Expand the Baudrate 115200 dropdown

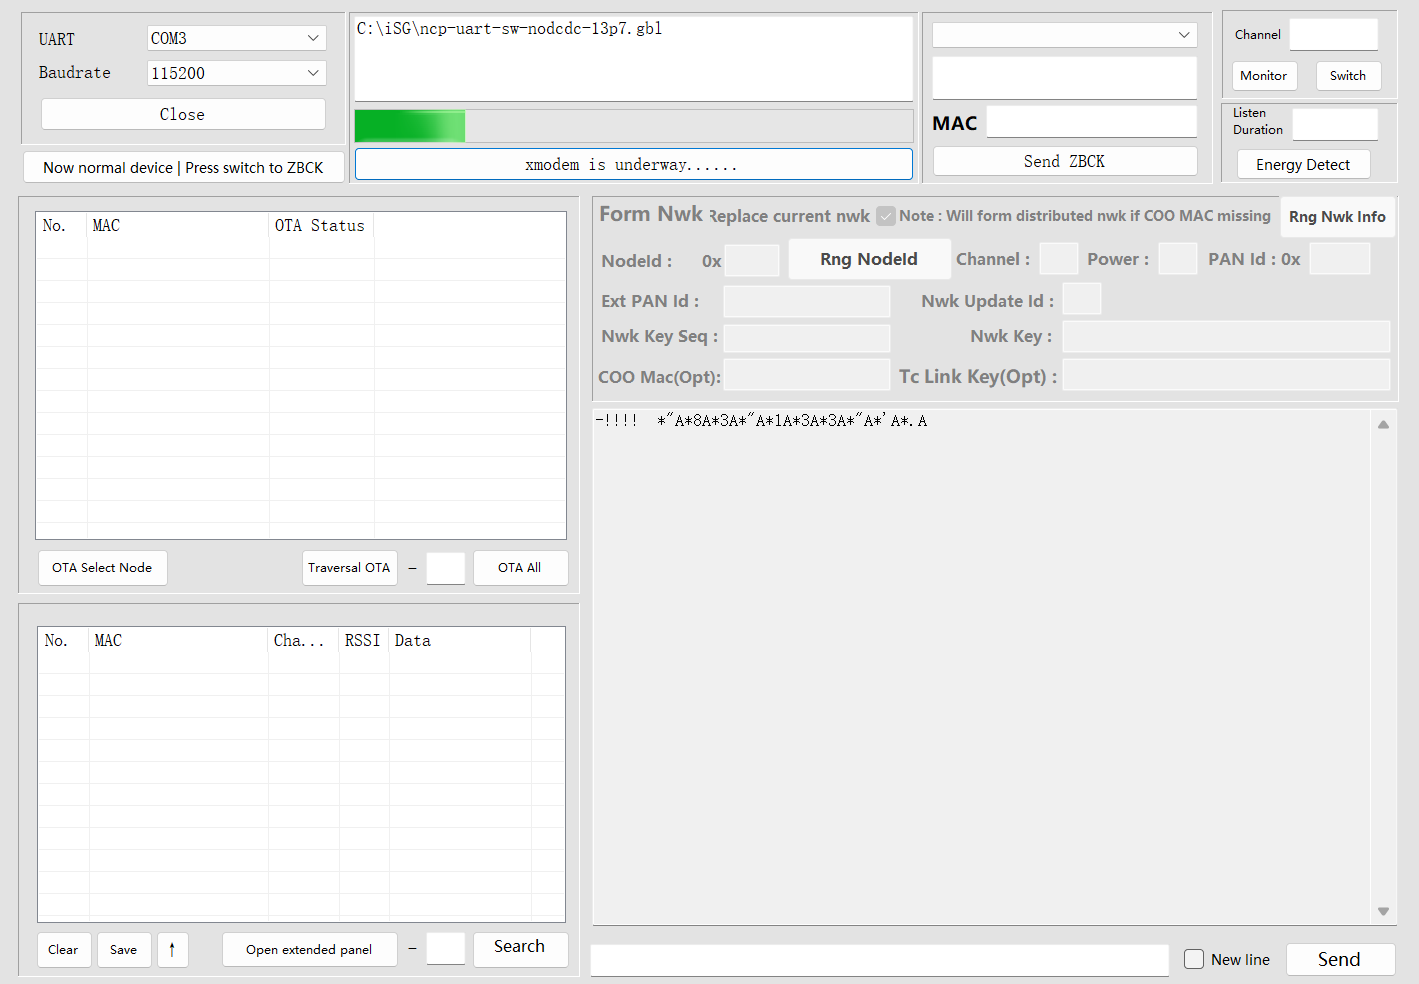[236, 73]
